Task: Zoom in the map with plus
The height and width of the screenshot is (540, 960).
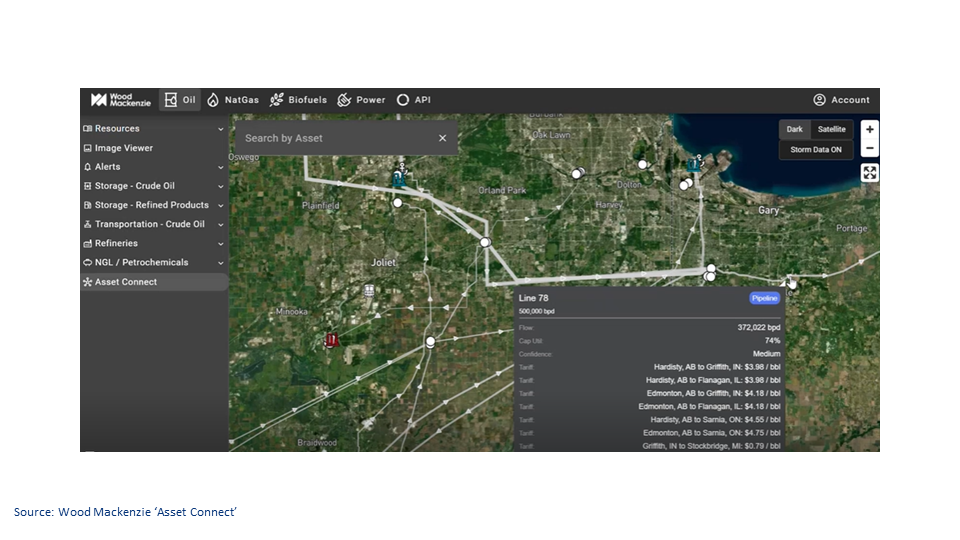Action: click(x=870, y=129)
